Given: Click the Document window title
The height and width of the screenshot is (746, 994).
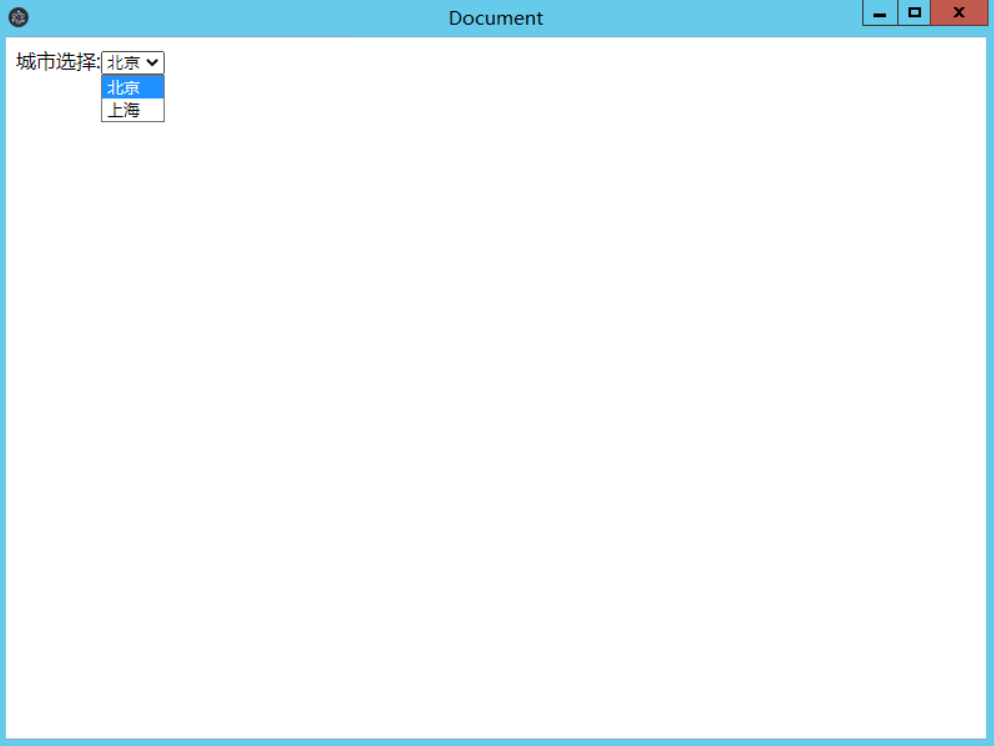Looking at the screenshot, I should coord(496,18).
